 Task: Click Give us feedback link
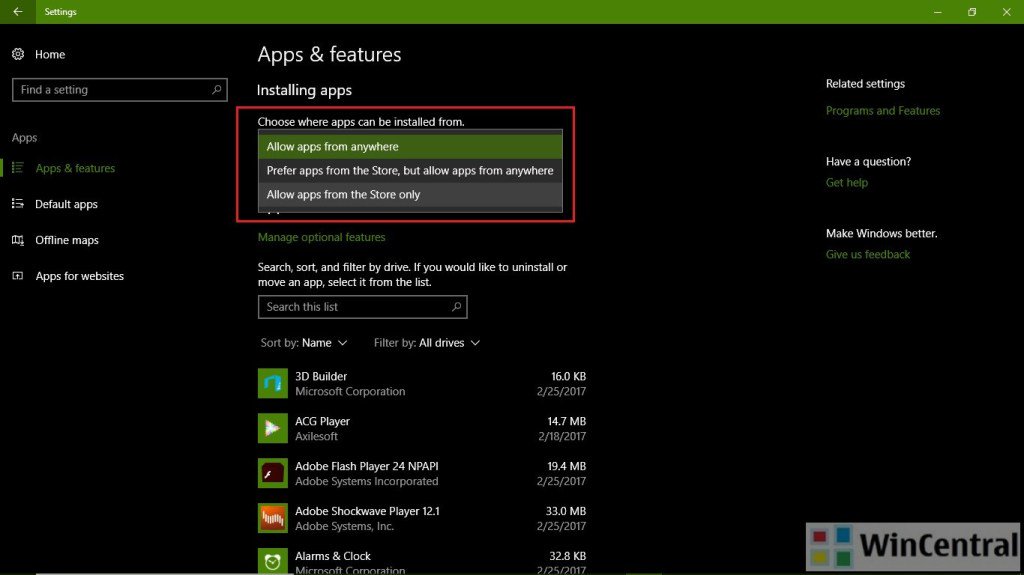click(x=867, y=254)
